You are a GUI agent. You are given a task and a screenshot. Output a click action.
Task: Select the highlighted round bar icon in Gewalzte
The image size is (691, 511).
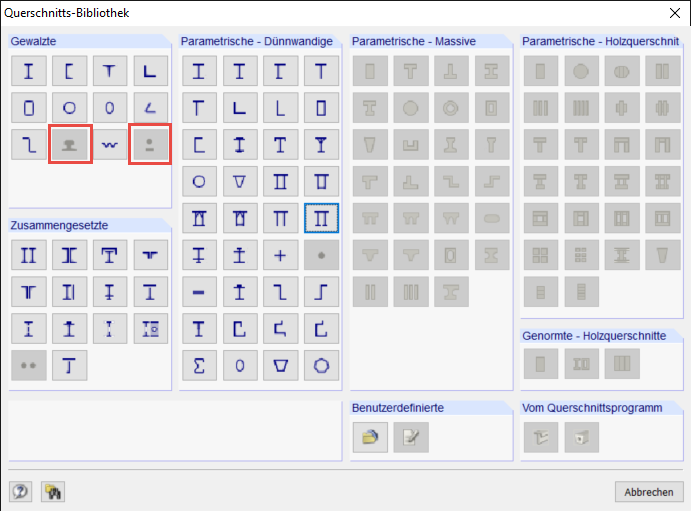coord(151,146)
